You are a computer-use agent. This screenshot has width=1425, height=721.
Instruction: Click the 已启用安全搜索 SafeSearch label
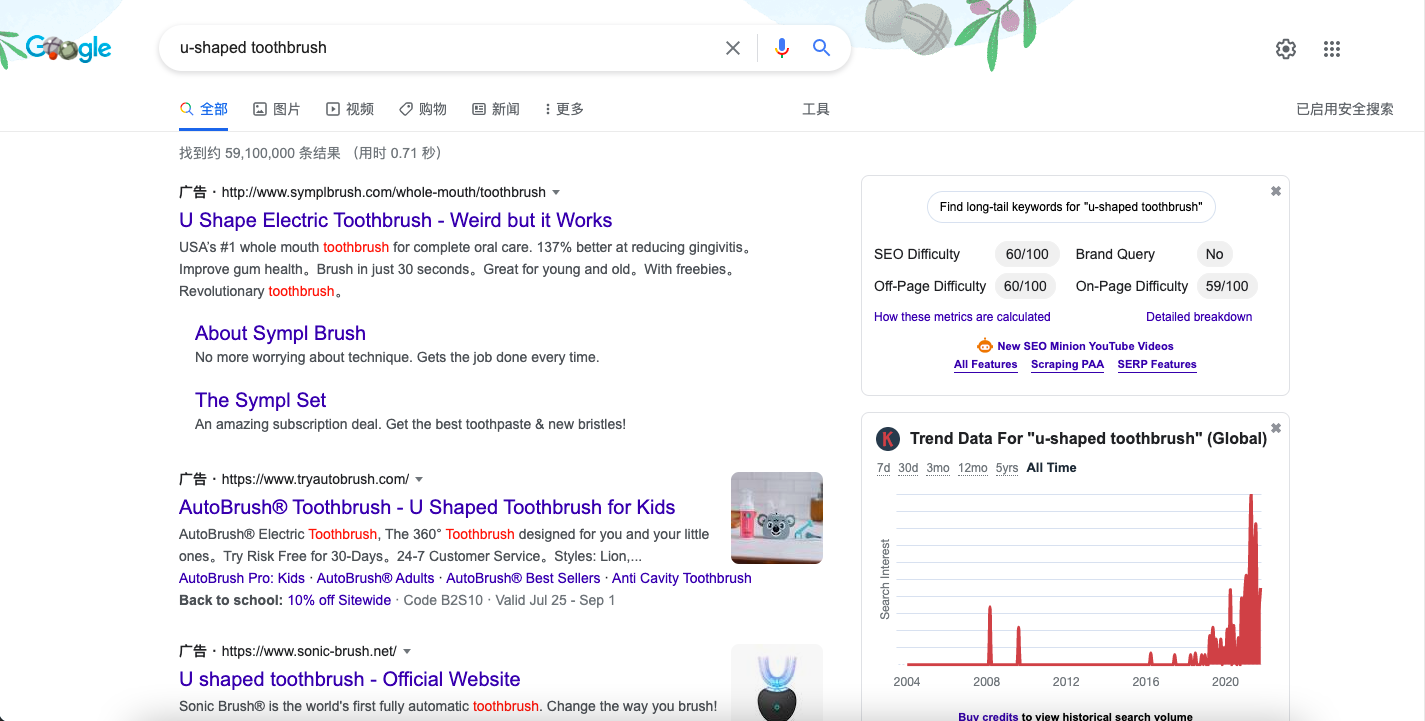coord(1345,109)
